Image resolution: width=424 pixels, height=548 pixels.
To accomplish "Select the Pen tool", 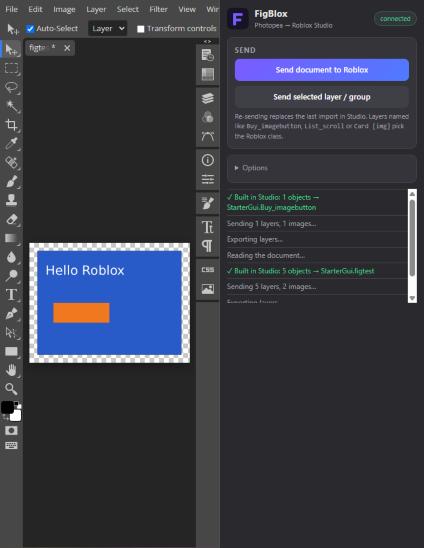I will click(x=11, y=313).
